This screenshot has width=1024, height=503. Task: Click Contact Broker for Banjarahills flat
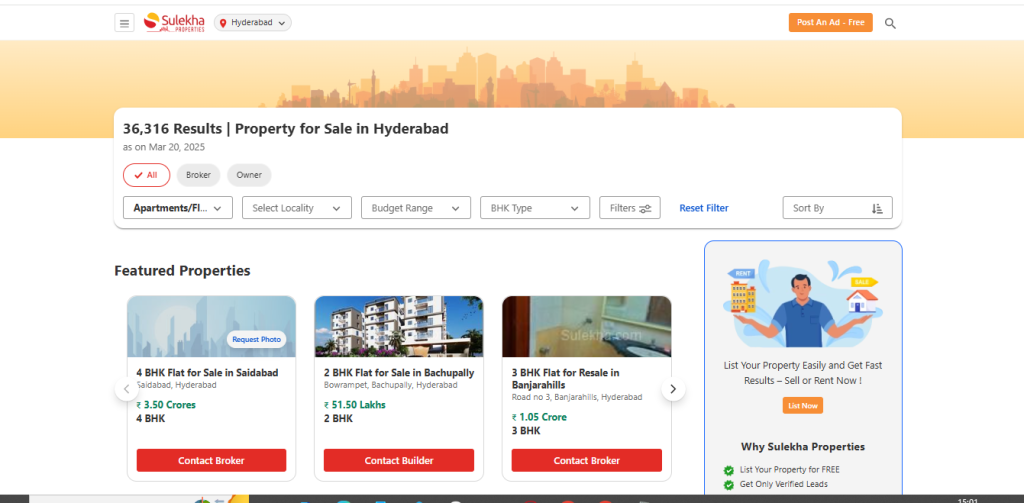(x=586, y=461)
